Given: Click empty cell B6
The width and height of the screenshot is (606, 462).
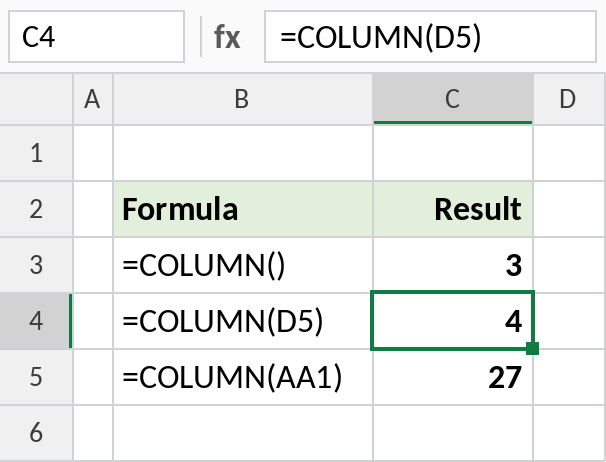Looking at the screenshot, I should (x=243, y=433).
